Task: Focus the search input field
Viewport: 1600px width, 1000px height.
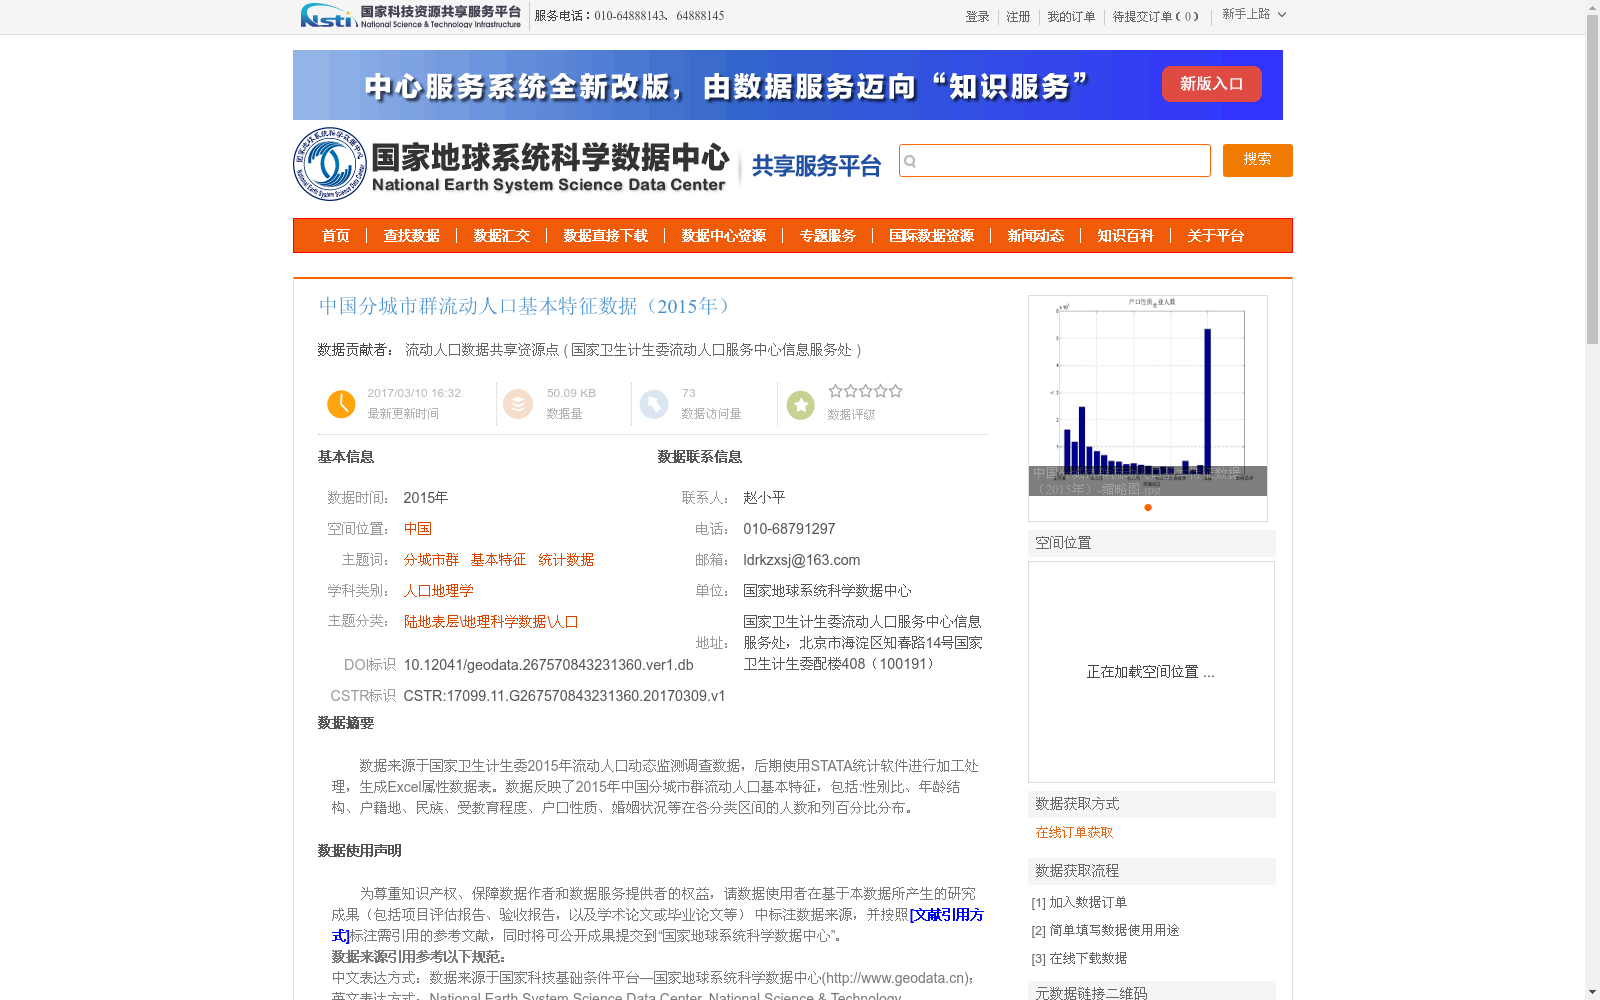Action: click(x=1055, y=161)
